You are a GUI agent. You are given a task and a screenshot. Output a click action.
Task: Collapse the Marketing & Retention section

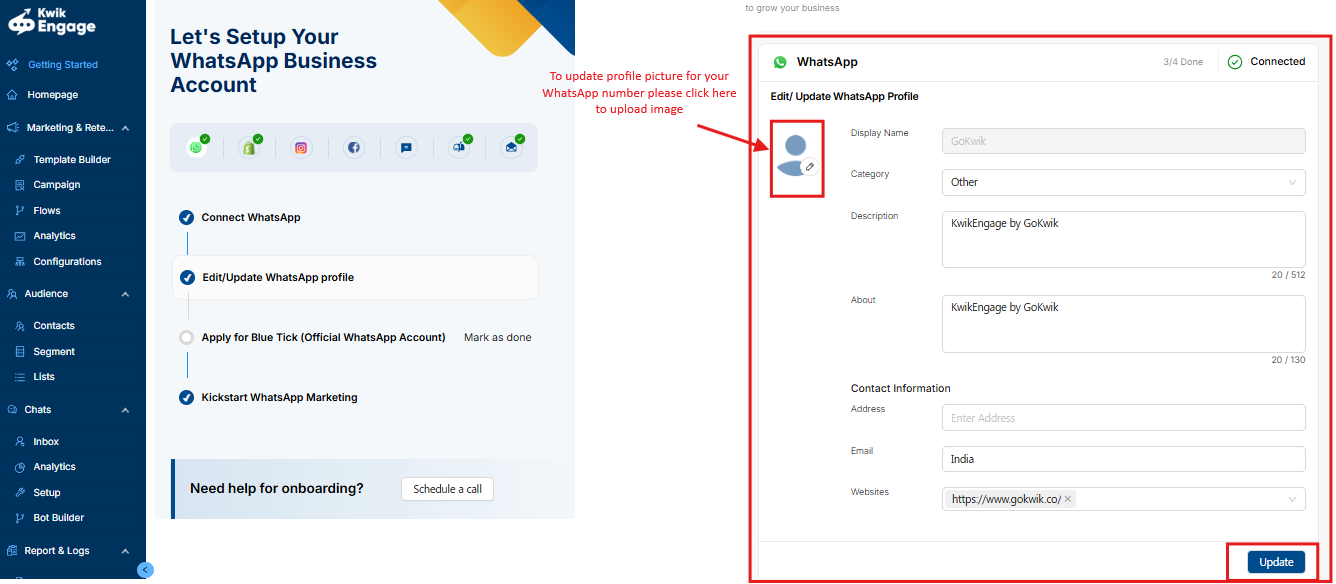(x=125, y=128)
